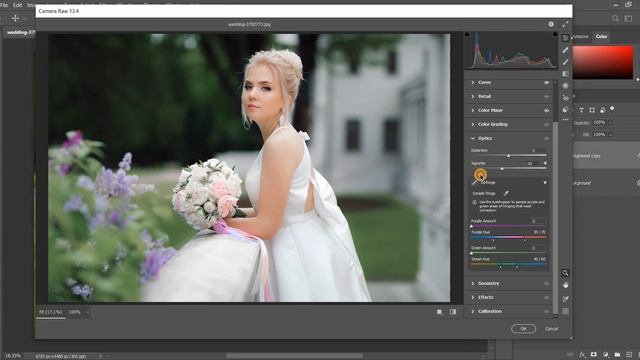Screen dimensions: 640x360
Task: Select the Radial Filter tool
Action: (565, 86)
